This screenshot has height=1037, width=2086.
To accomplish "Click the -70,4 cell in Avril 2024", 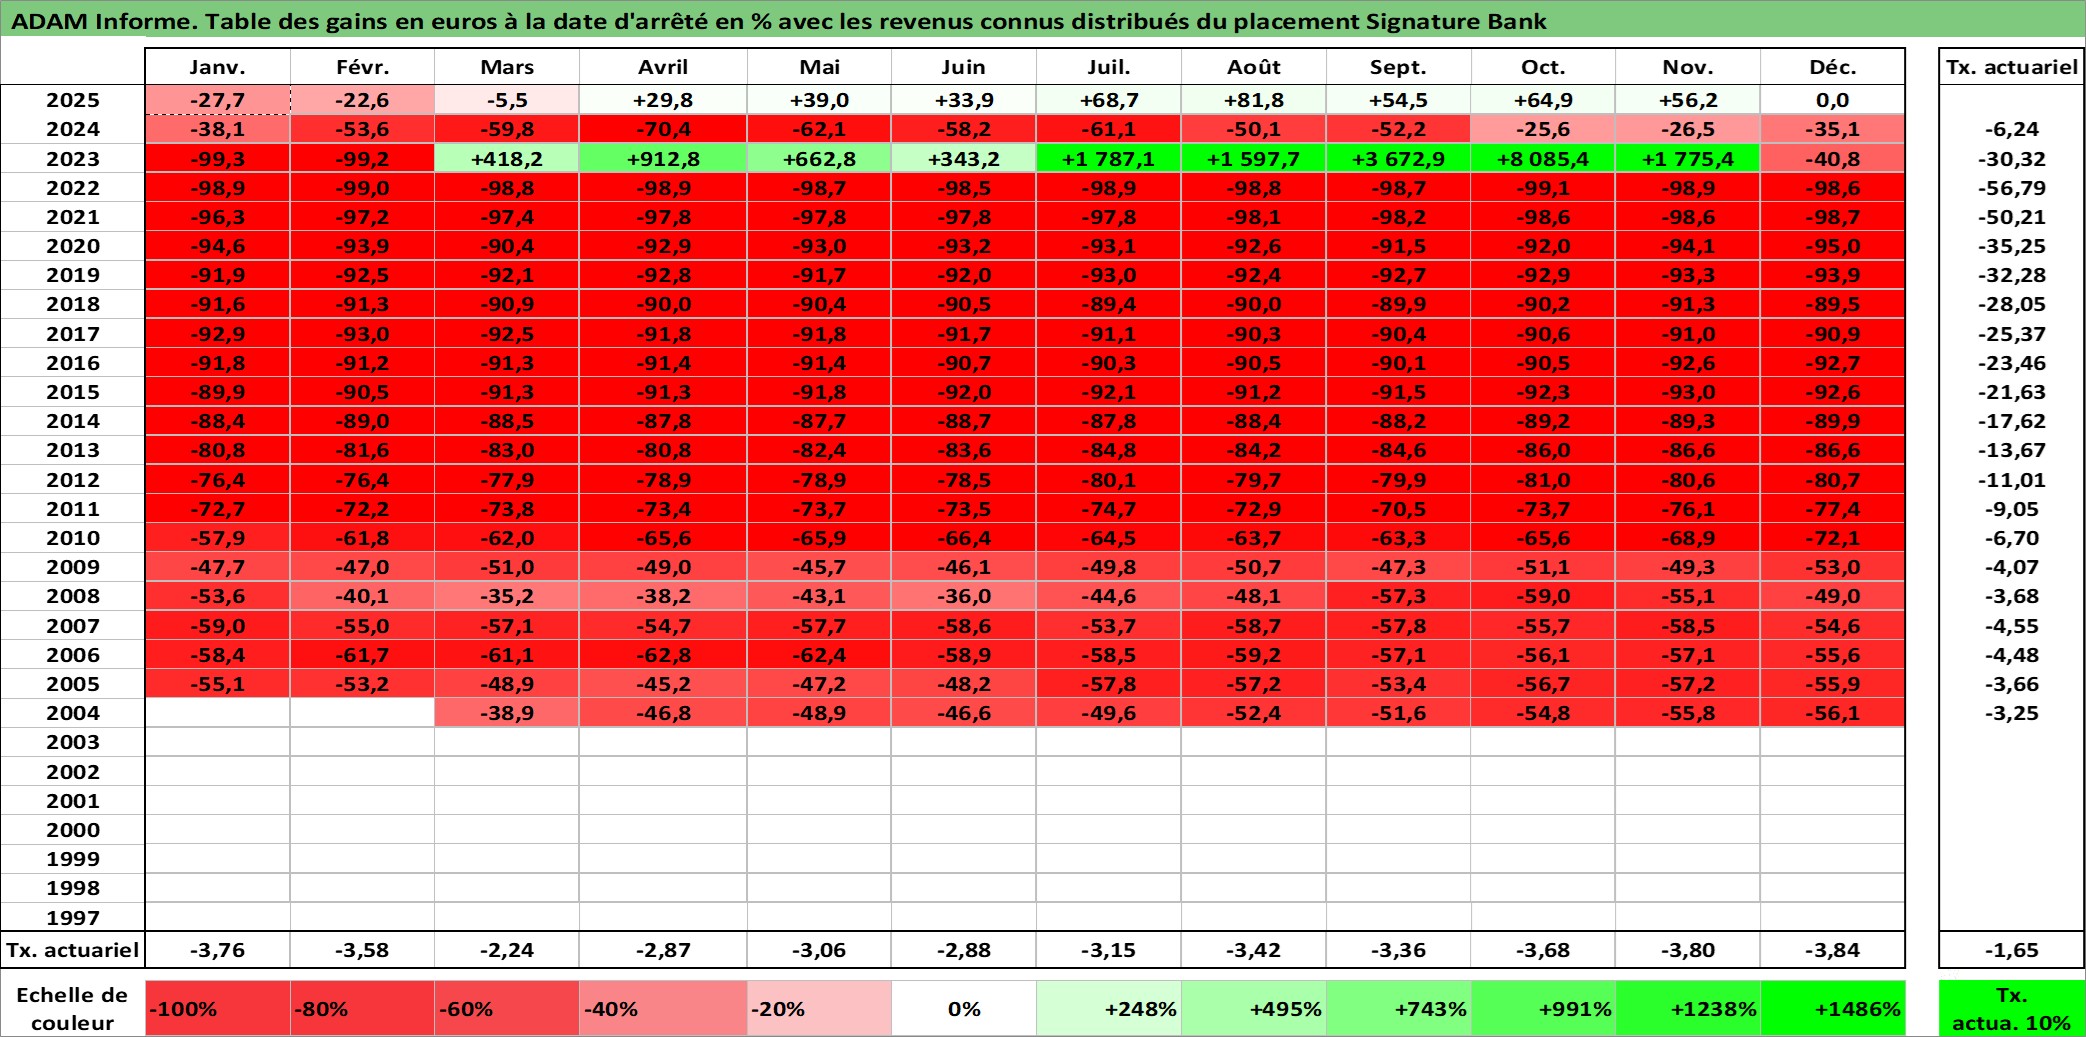I will 663,129.
